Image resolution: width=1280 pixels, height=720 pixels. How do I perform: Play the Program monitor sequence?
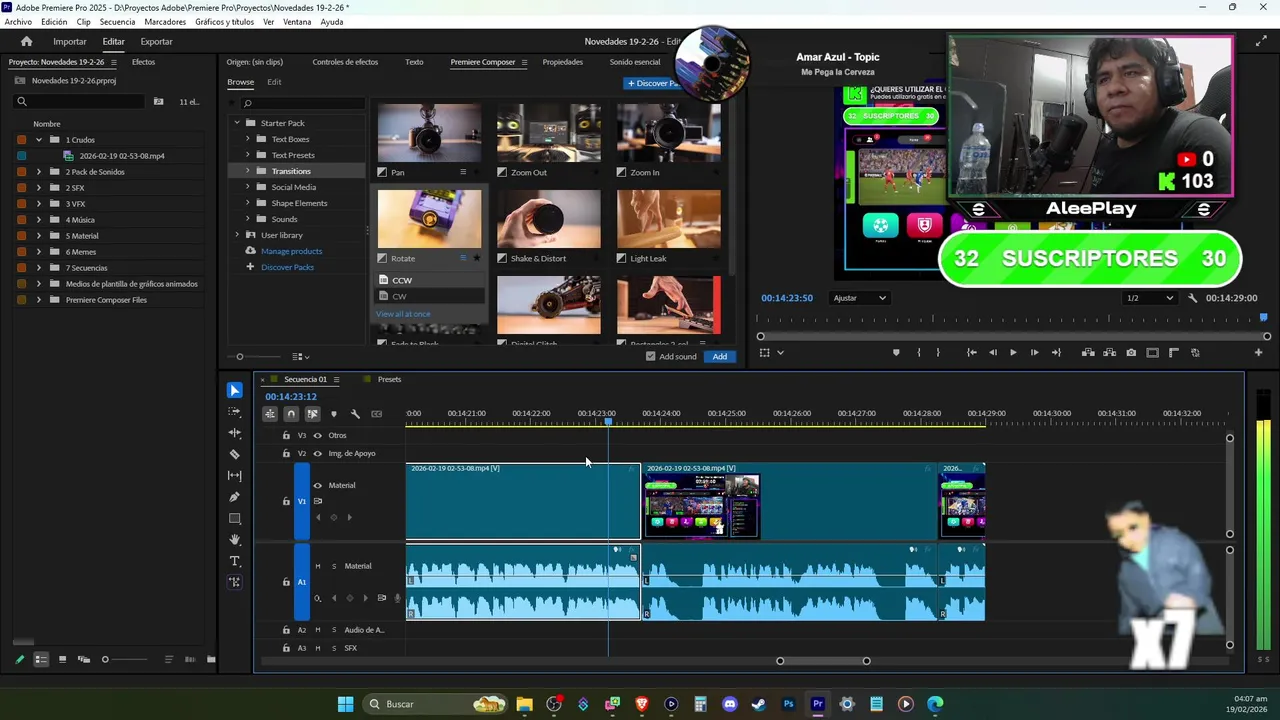pyautogui.click(x=1013, y=352)
